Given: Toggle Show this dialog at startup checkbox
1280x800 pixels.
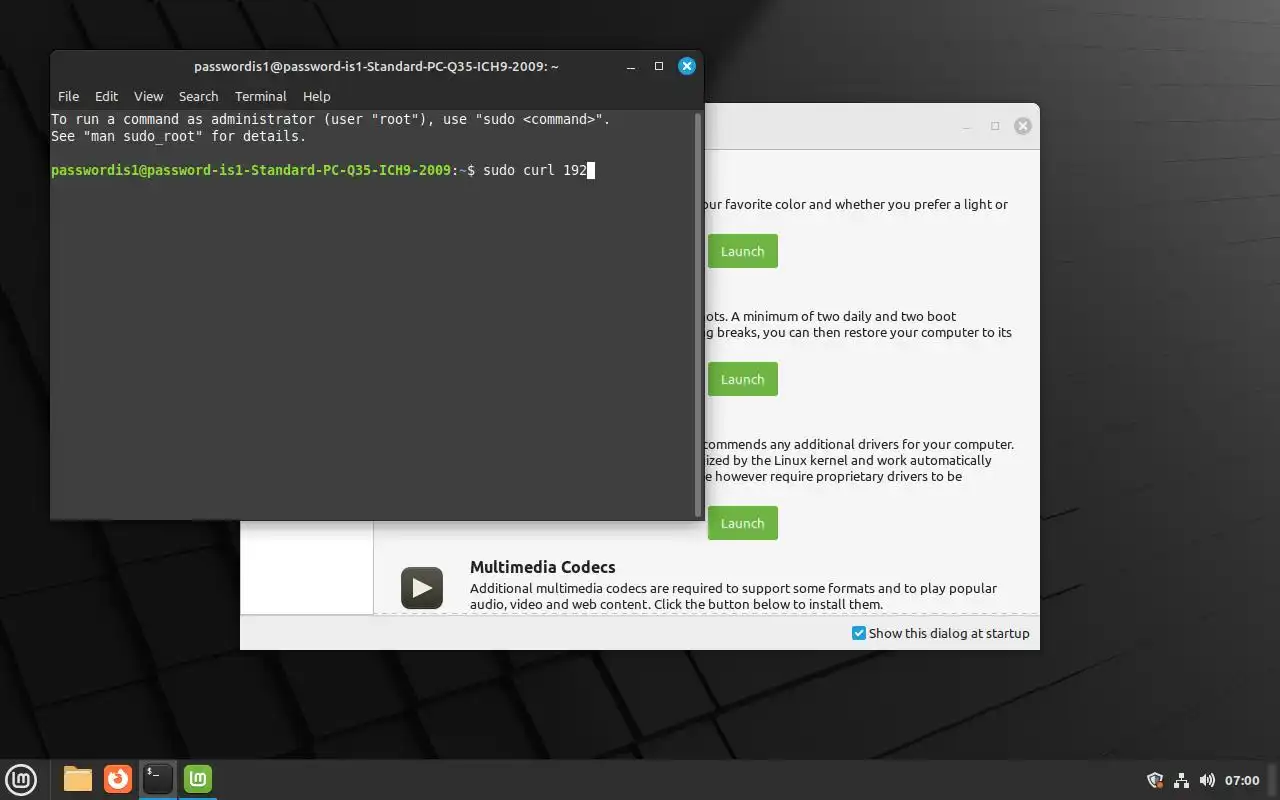Looking at the screenshot, I should coord(858,633).
